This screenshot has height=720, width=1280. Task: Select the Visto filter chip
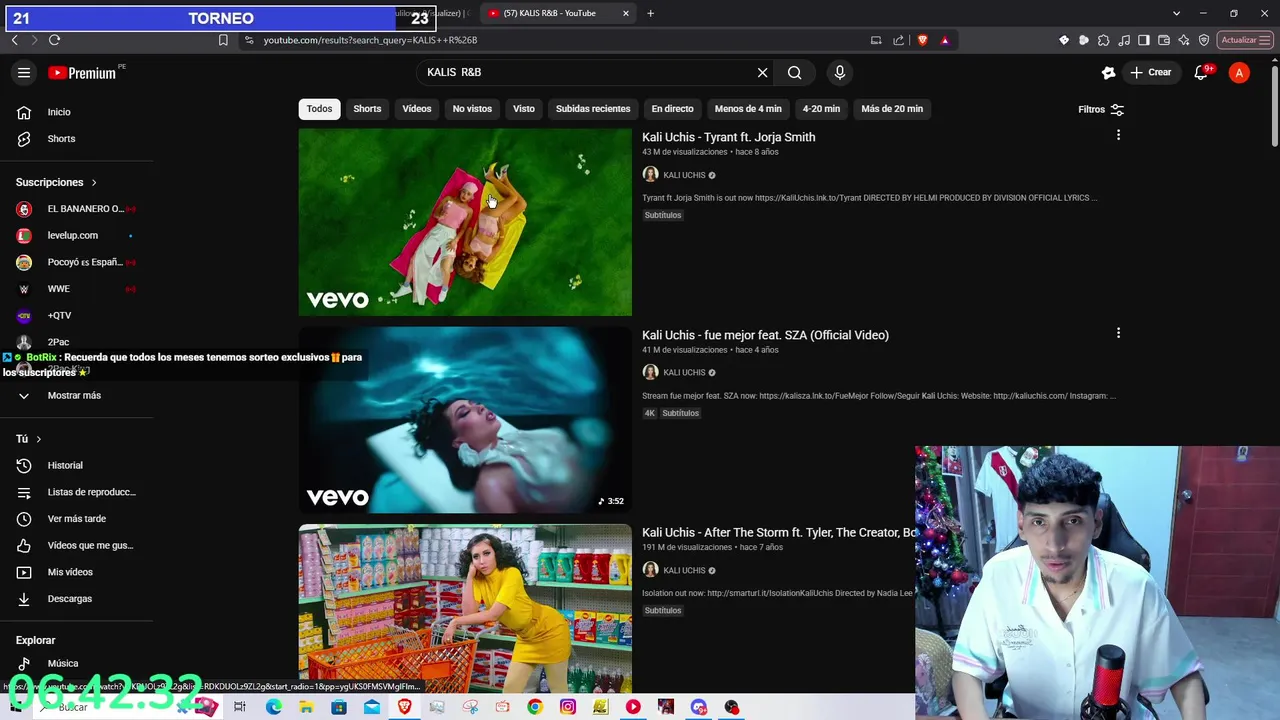click(x=524, y=108)
